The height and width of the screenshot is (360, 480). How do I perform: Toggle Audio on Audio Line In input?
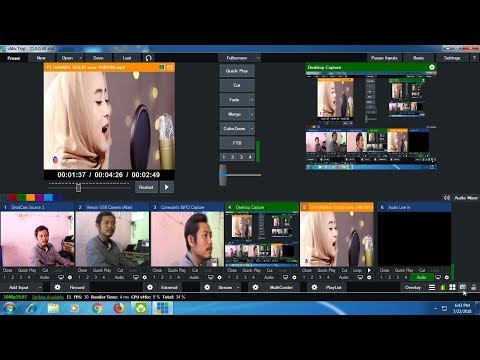click(x=421, y=277)
